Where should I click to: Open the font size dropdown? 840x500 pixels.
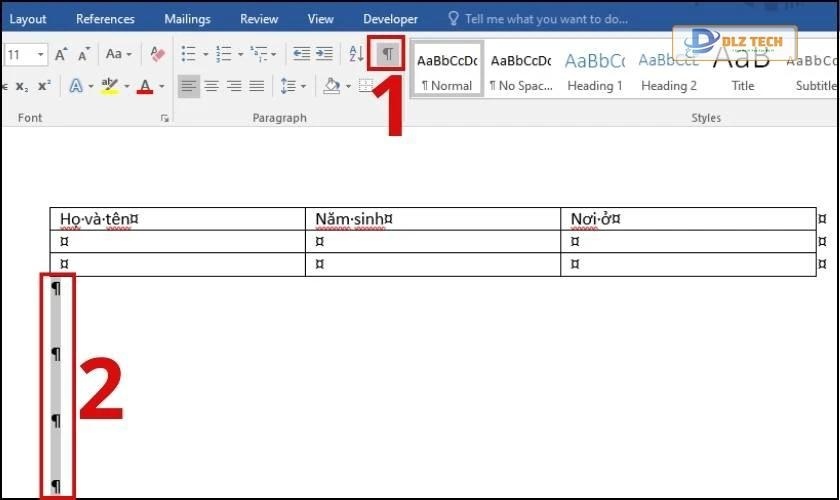tap(41, 54)
